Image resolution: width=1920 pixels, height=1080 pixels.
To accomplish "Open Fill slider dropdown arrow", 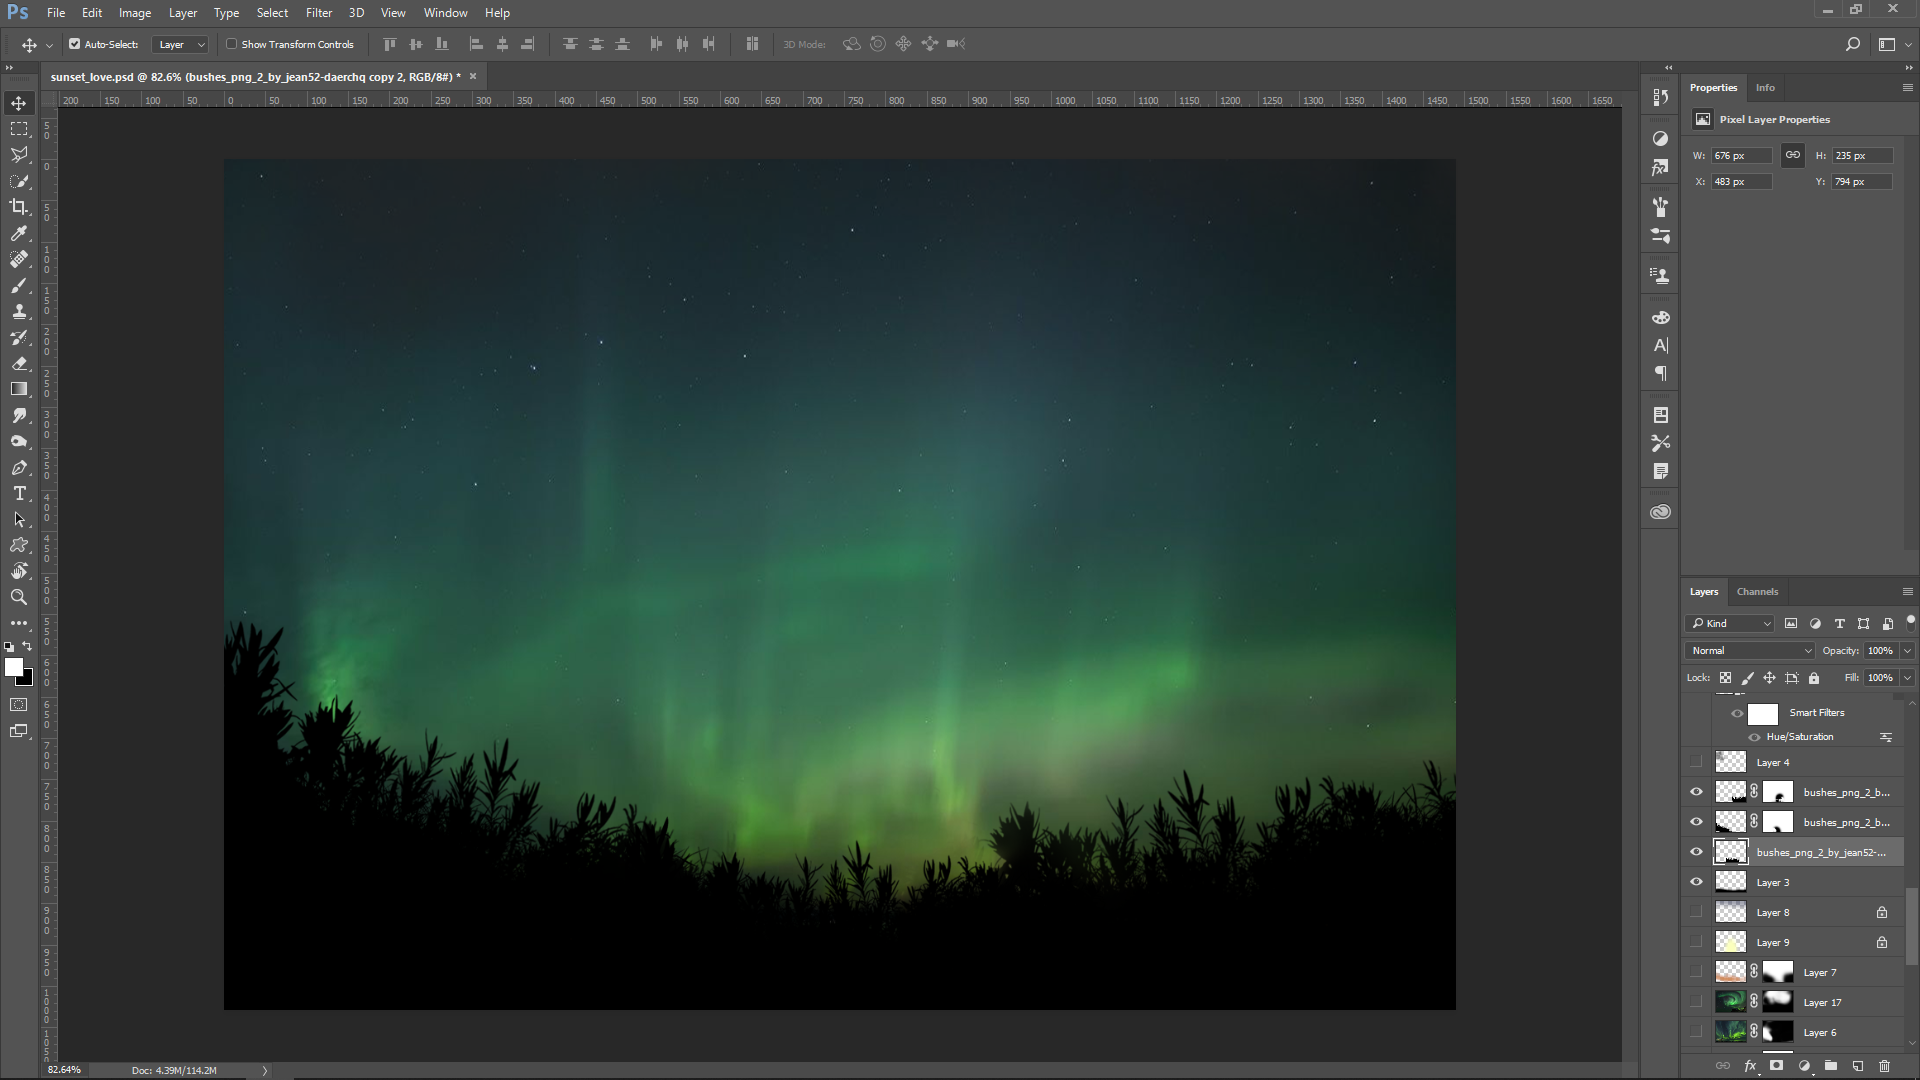I will click(x=1907, y=677).
